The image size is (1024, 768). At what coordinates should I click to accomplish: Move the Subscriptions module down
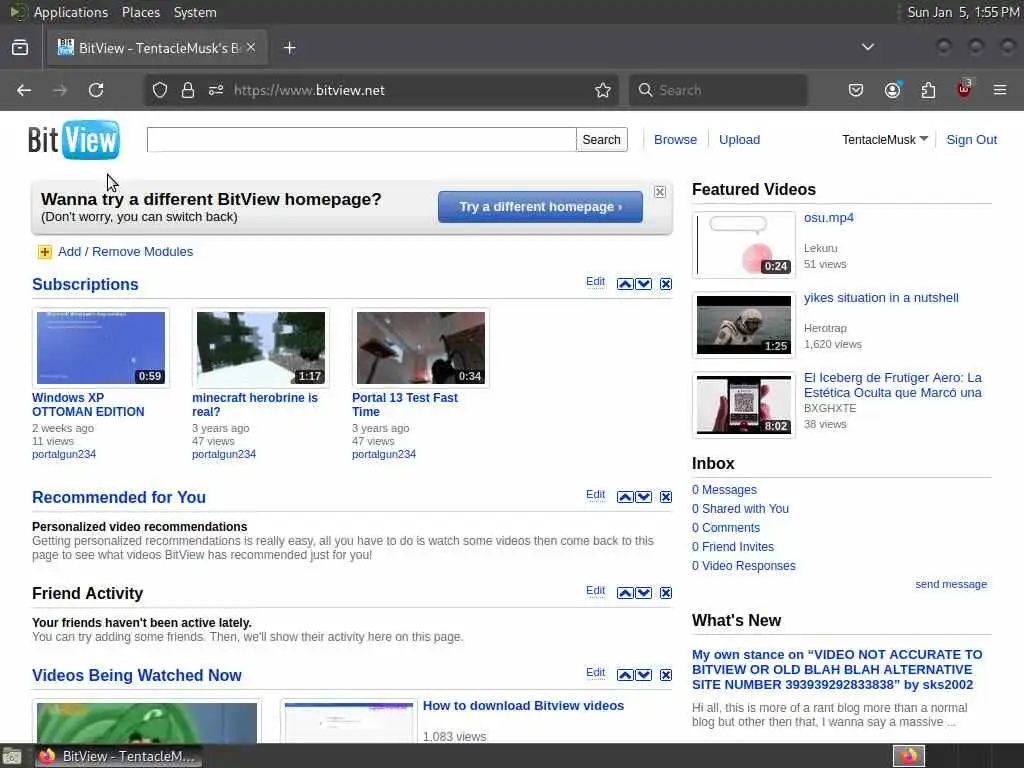pyautogui.click(x=644, y=284)
